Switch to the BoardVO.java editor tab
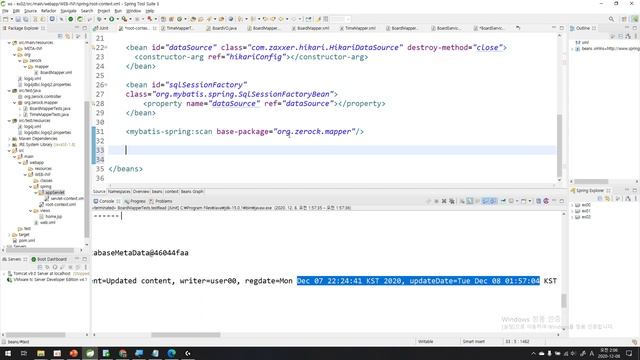The width and height of the screenshot is (640, 360). (222, 28)
